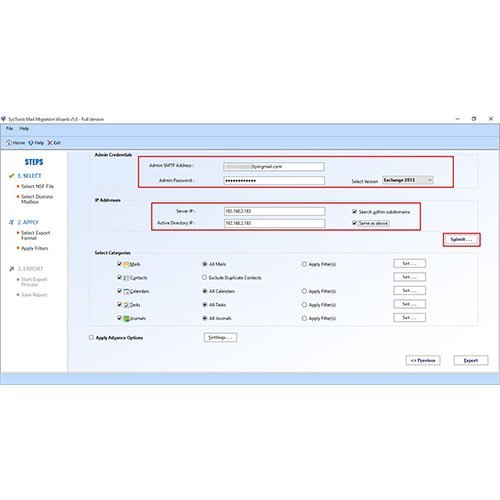
Task: Click the Tasks category icon
Action: (126, 305)
